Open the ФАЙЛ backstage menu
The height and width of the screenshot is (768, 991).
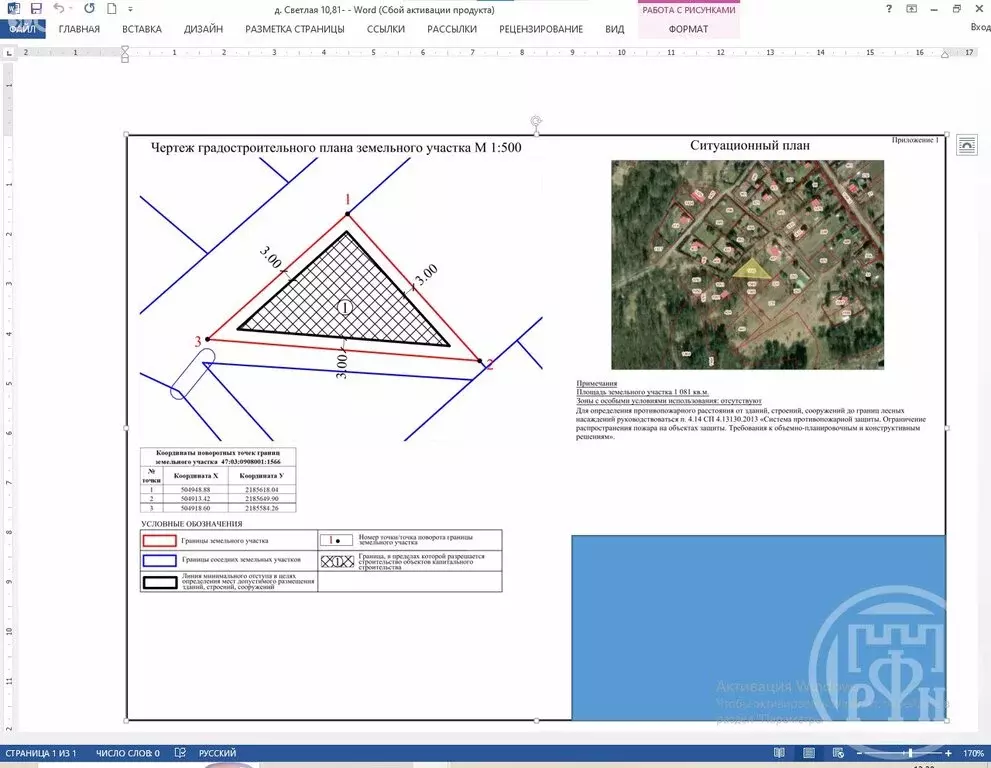[21, 29]
